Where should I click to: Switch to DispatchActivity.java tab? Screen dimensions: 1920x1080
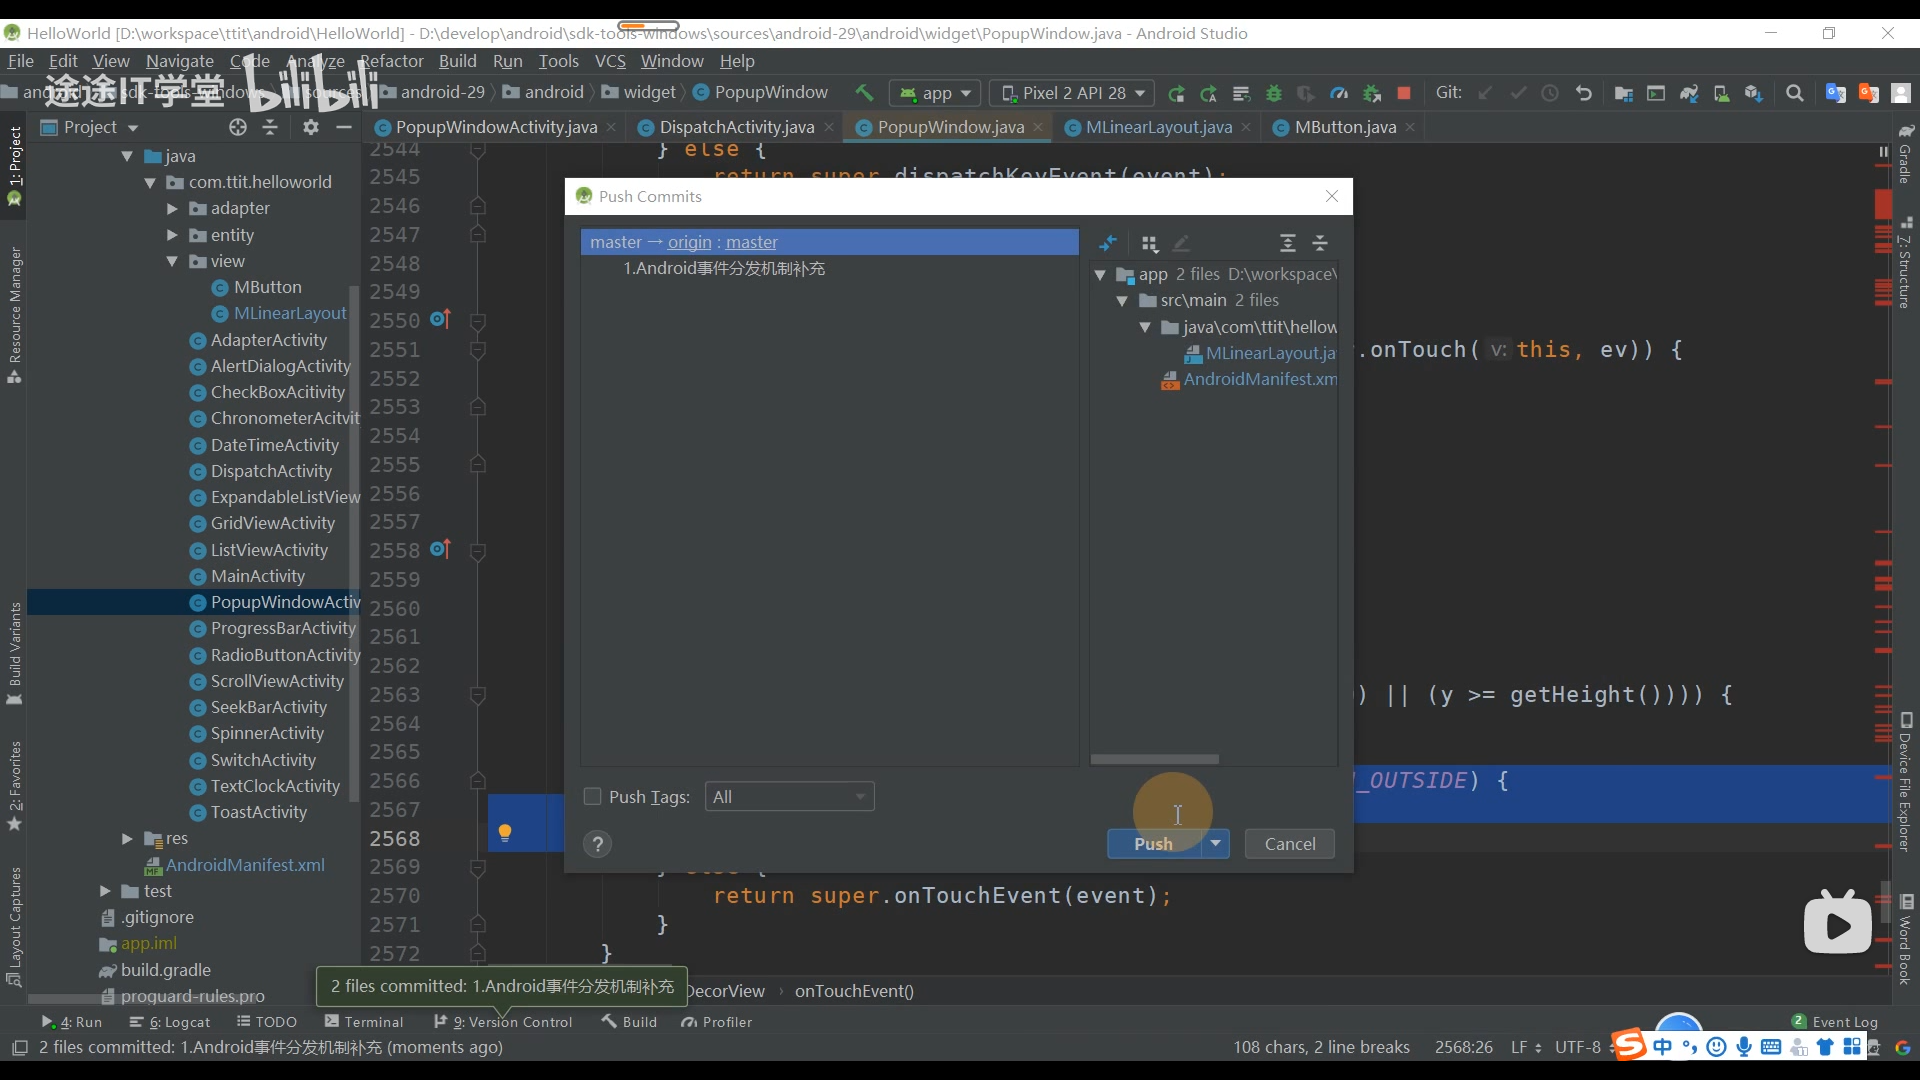tap(736, 127)
